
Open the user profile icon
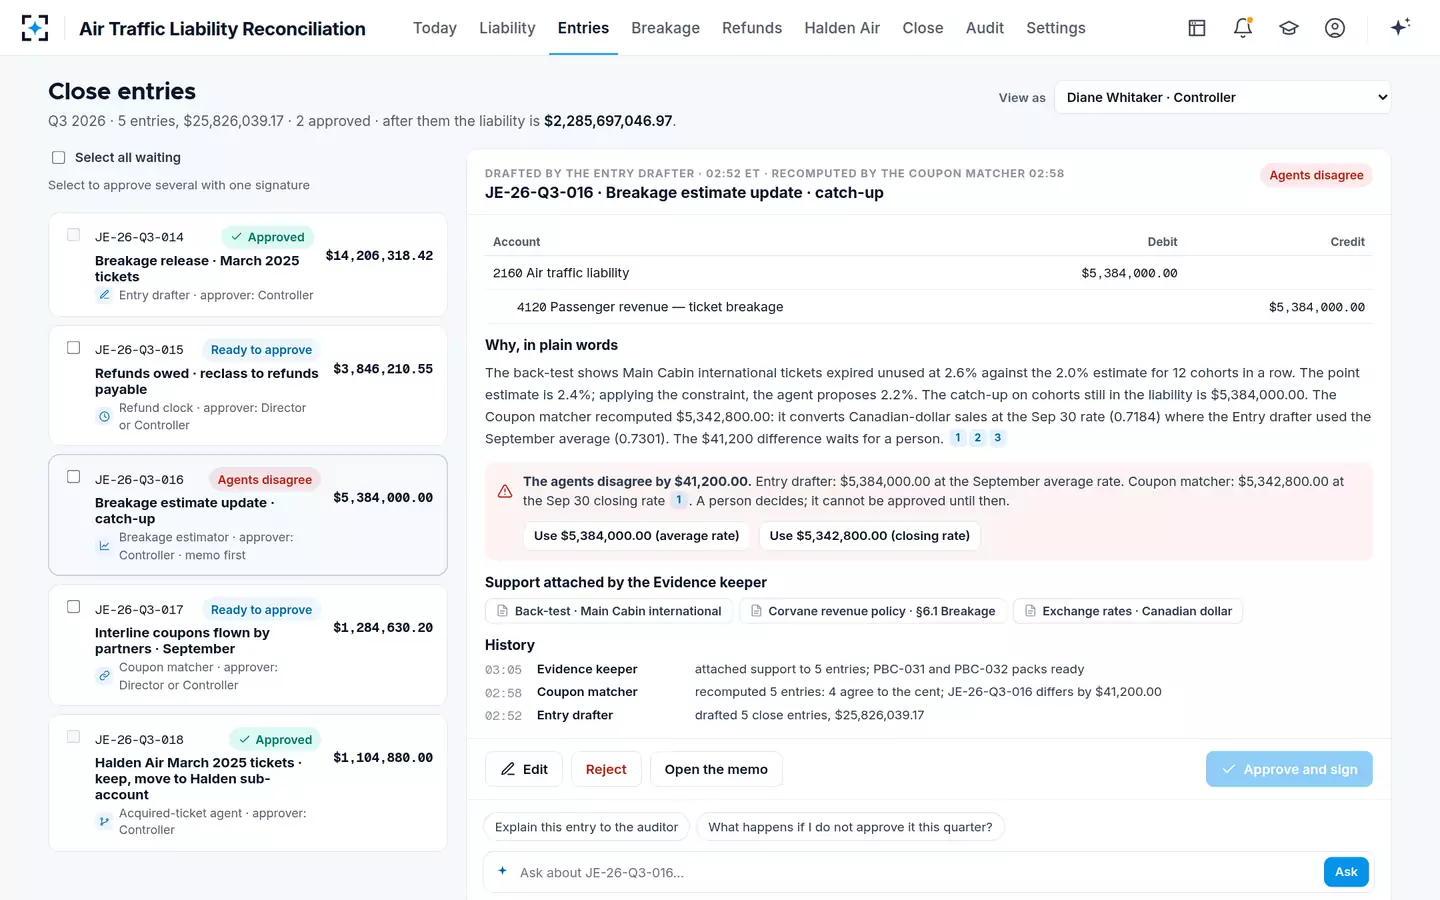tap(1335, 28)
